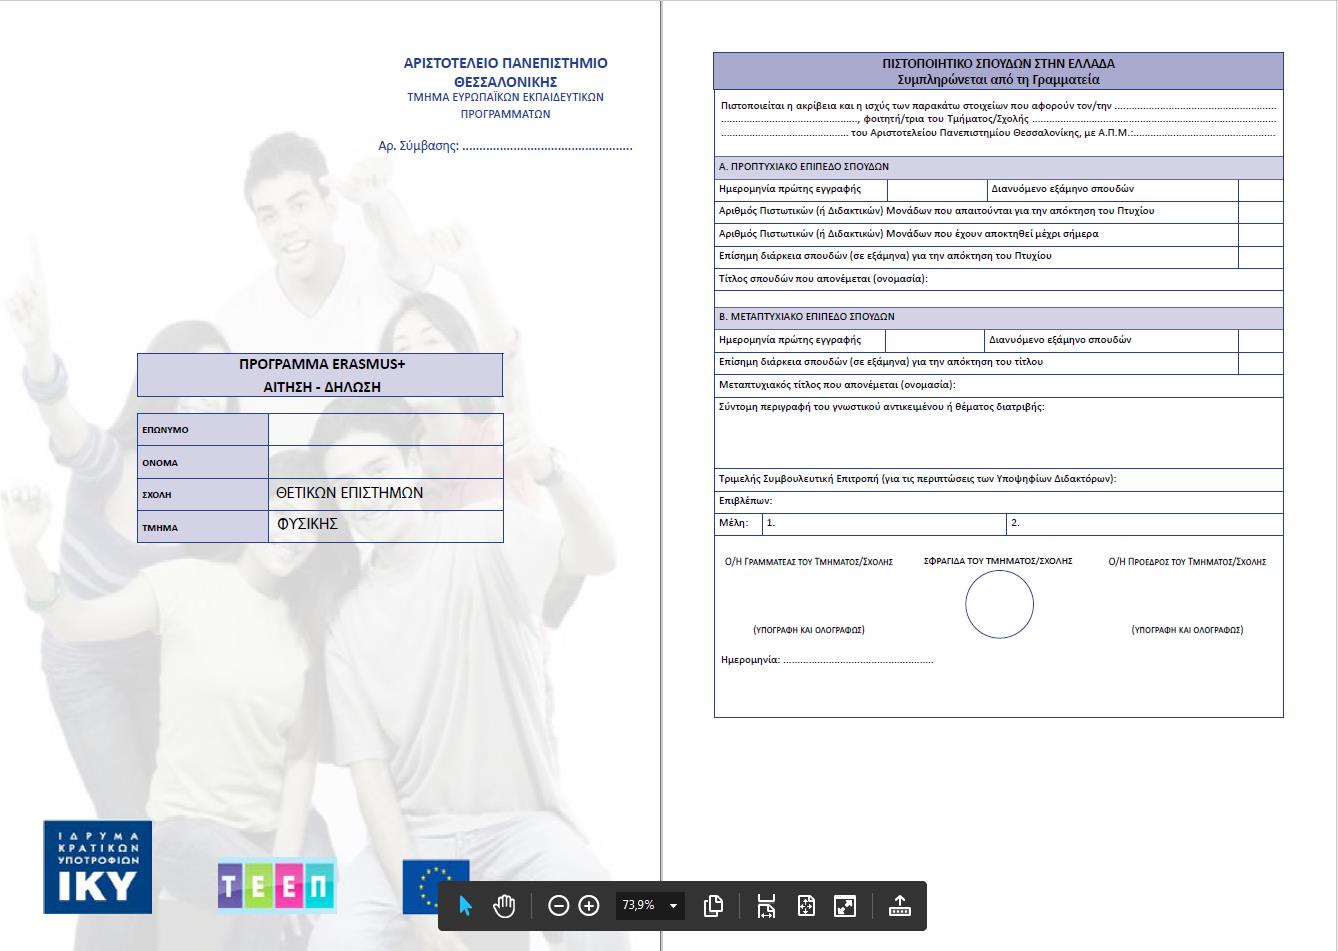The image size is (1338, 951).
Task: Click the Τριμελής Συμβουλευτική Επιτροπή row
Action: [998, 479]
